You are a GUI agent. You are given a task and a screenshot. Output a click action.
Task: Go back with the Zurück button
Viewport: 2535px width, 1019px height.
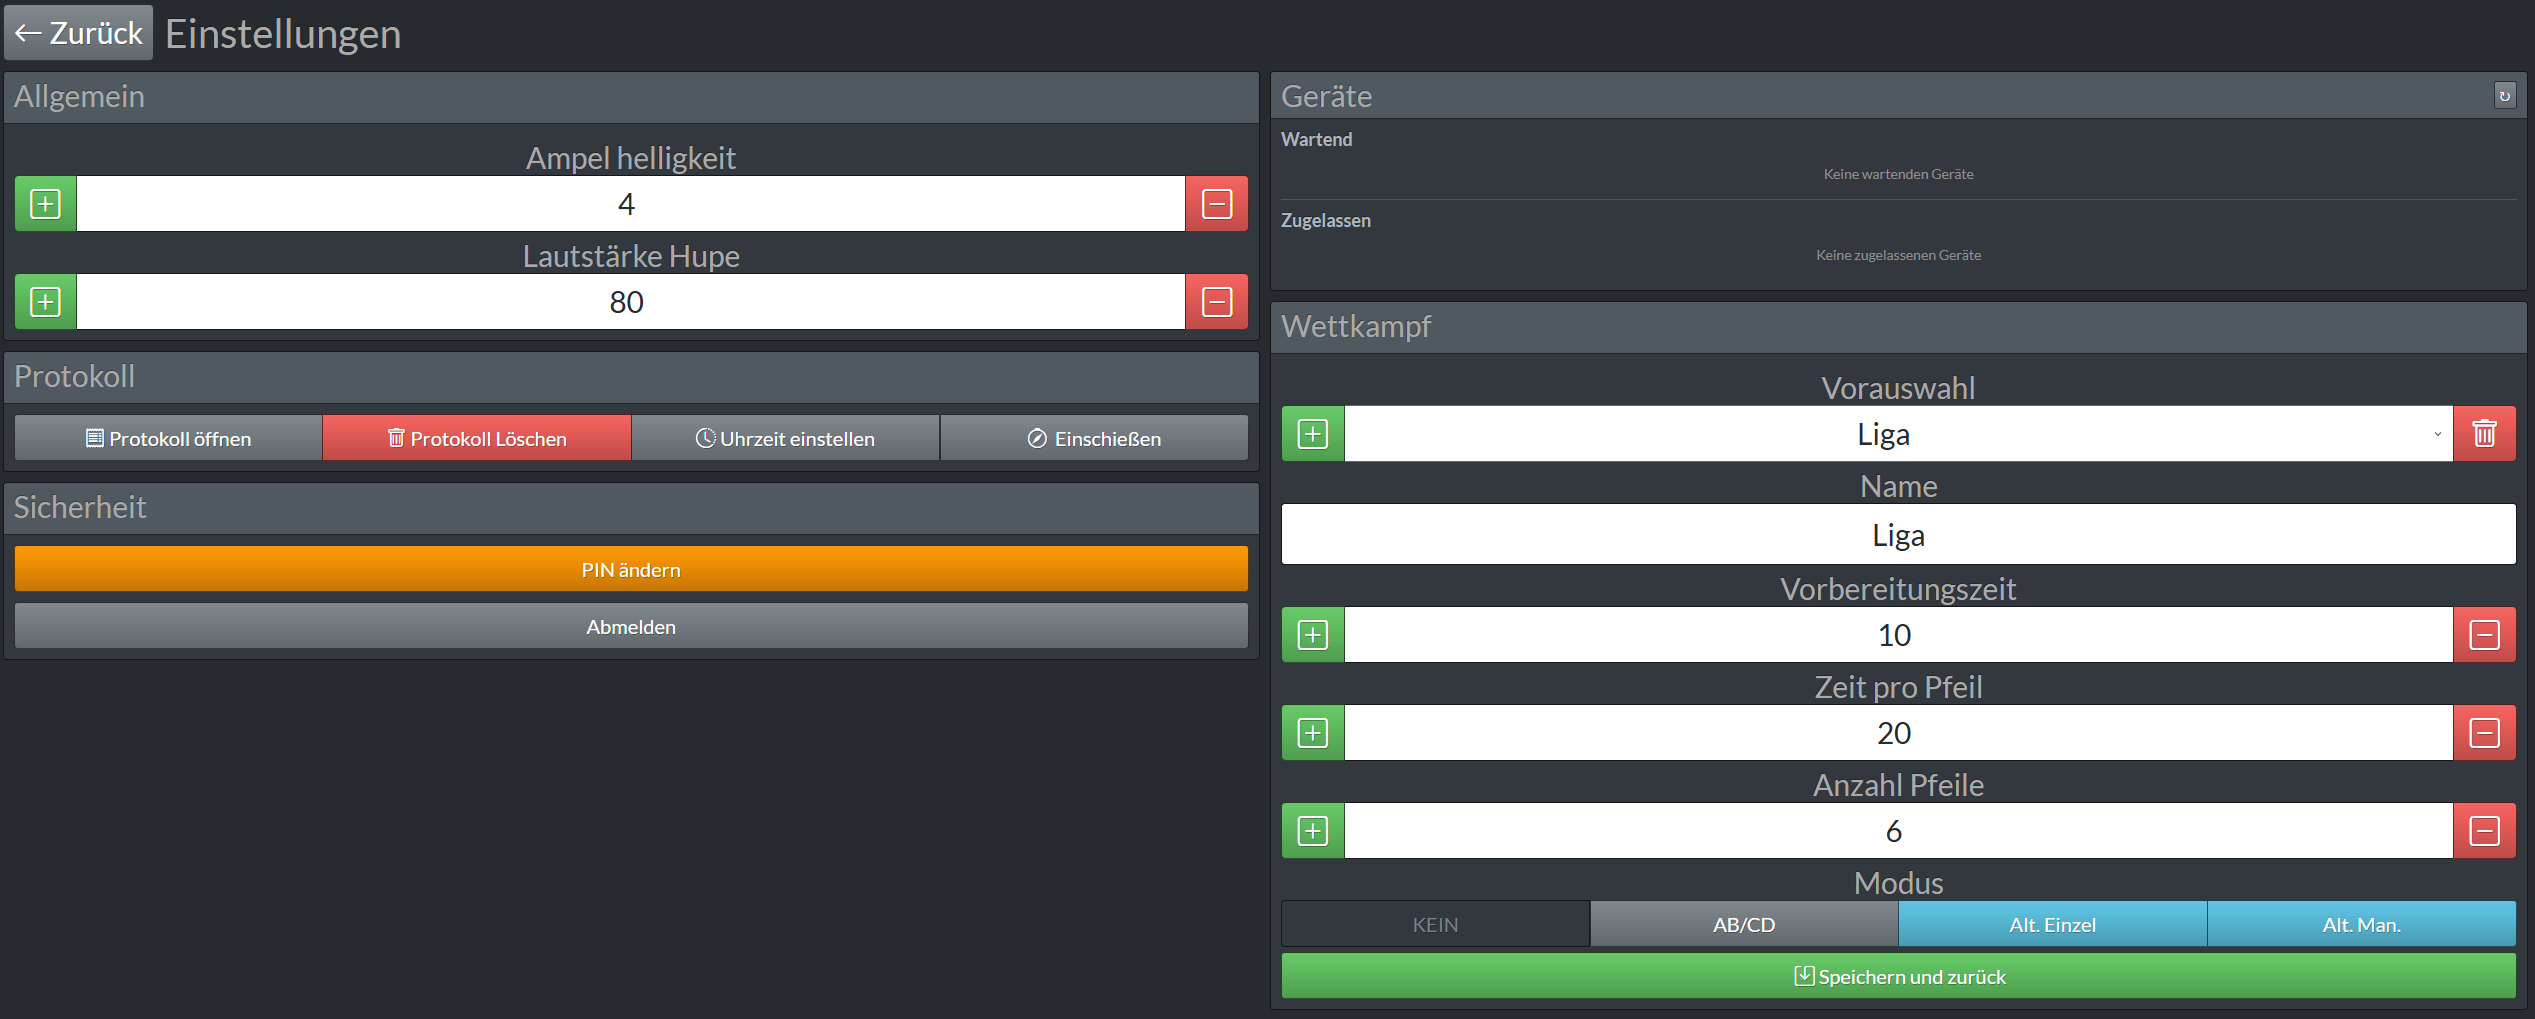tap(78, 33)
